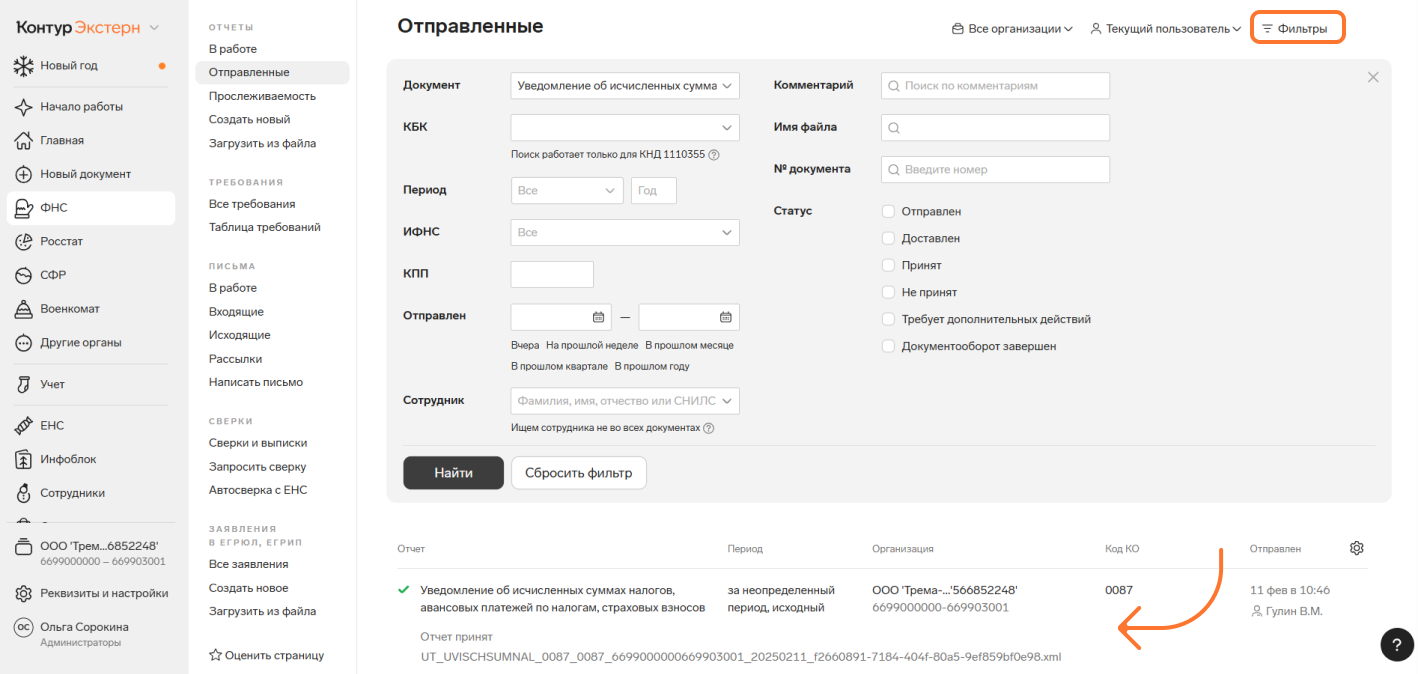
Task: Open calendar for the start sent date
Action: (599, 317)
